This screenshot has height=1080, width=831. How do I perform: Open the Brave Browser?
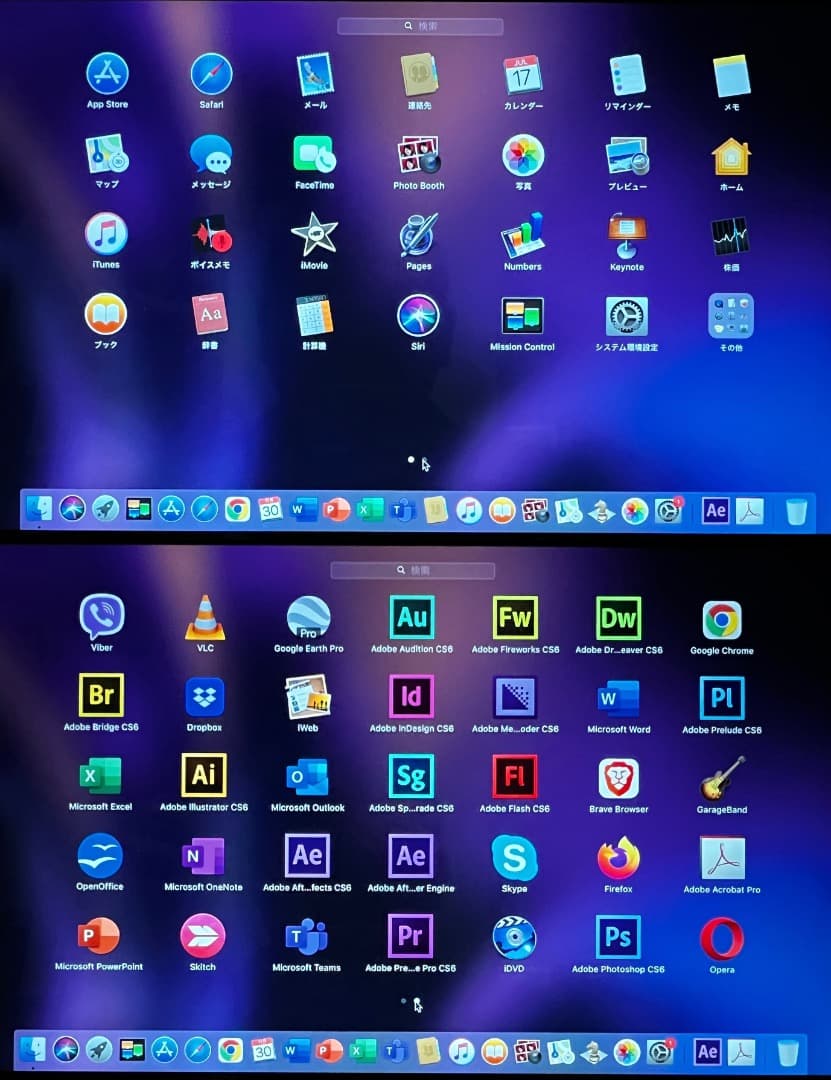click(617, 778)
